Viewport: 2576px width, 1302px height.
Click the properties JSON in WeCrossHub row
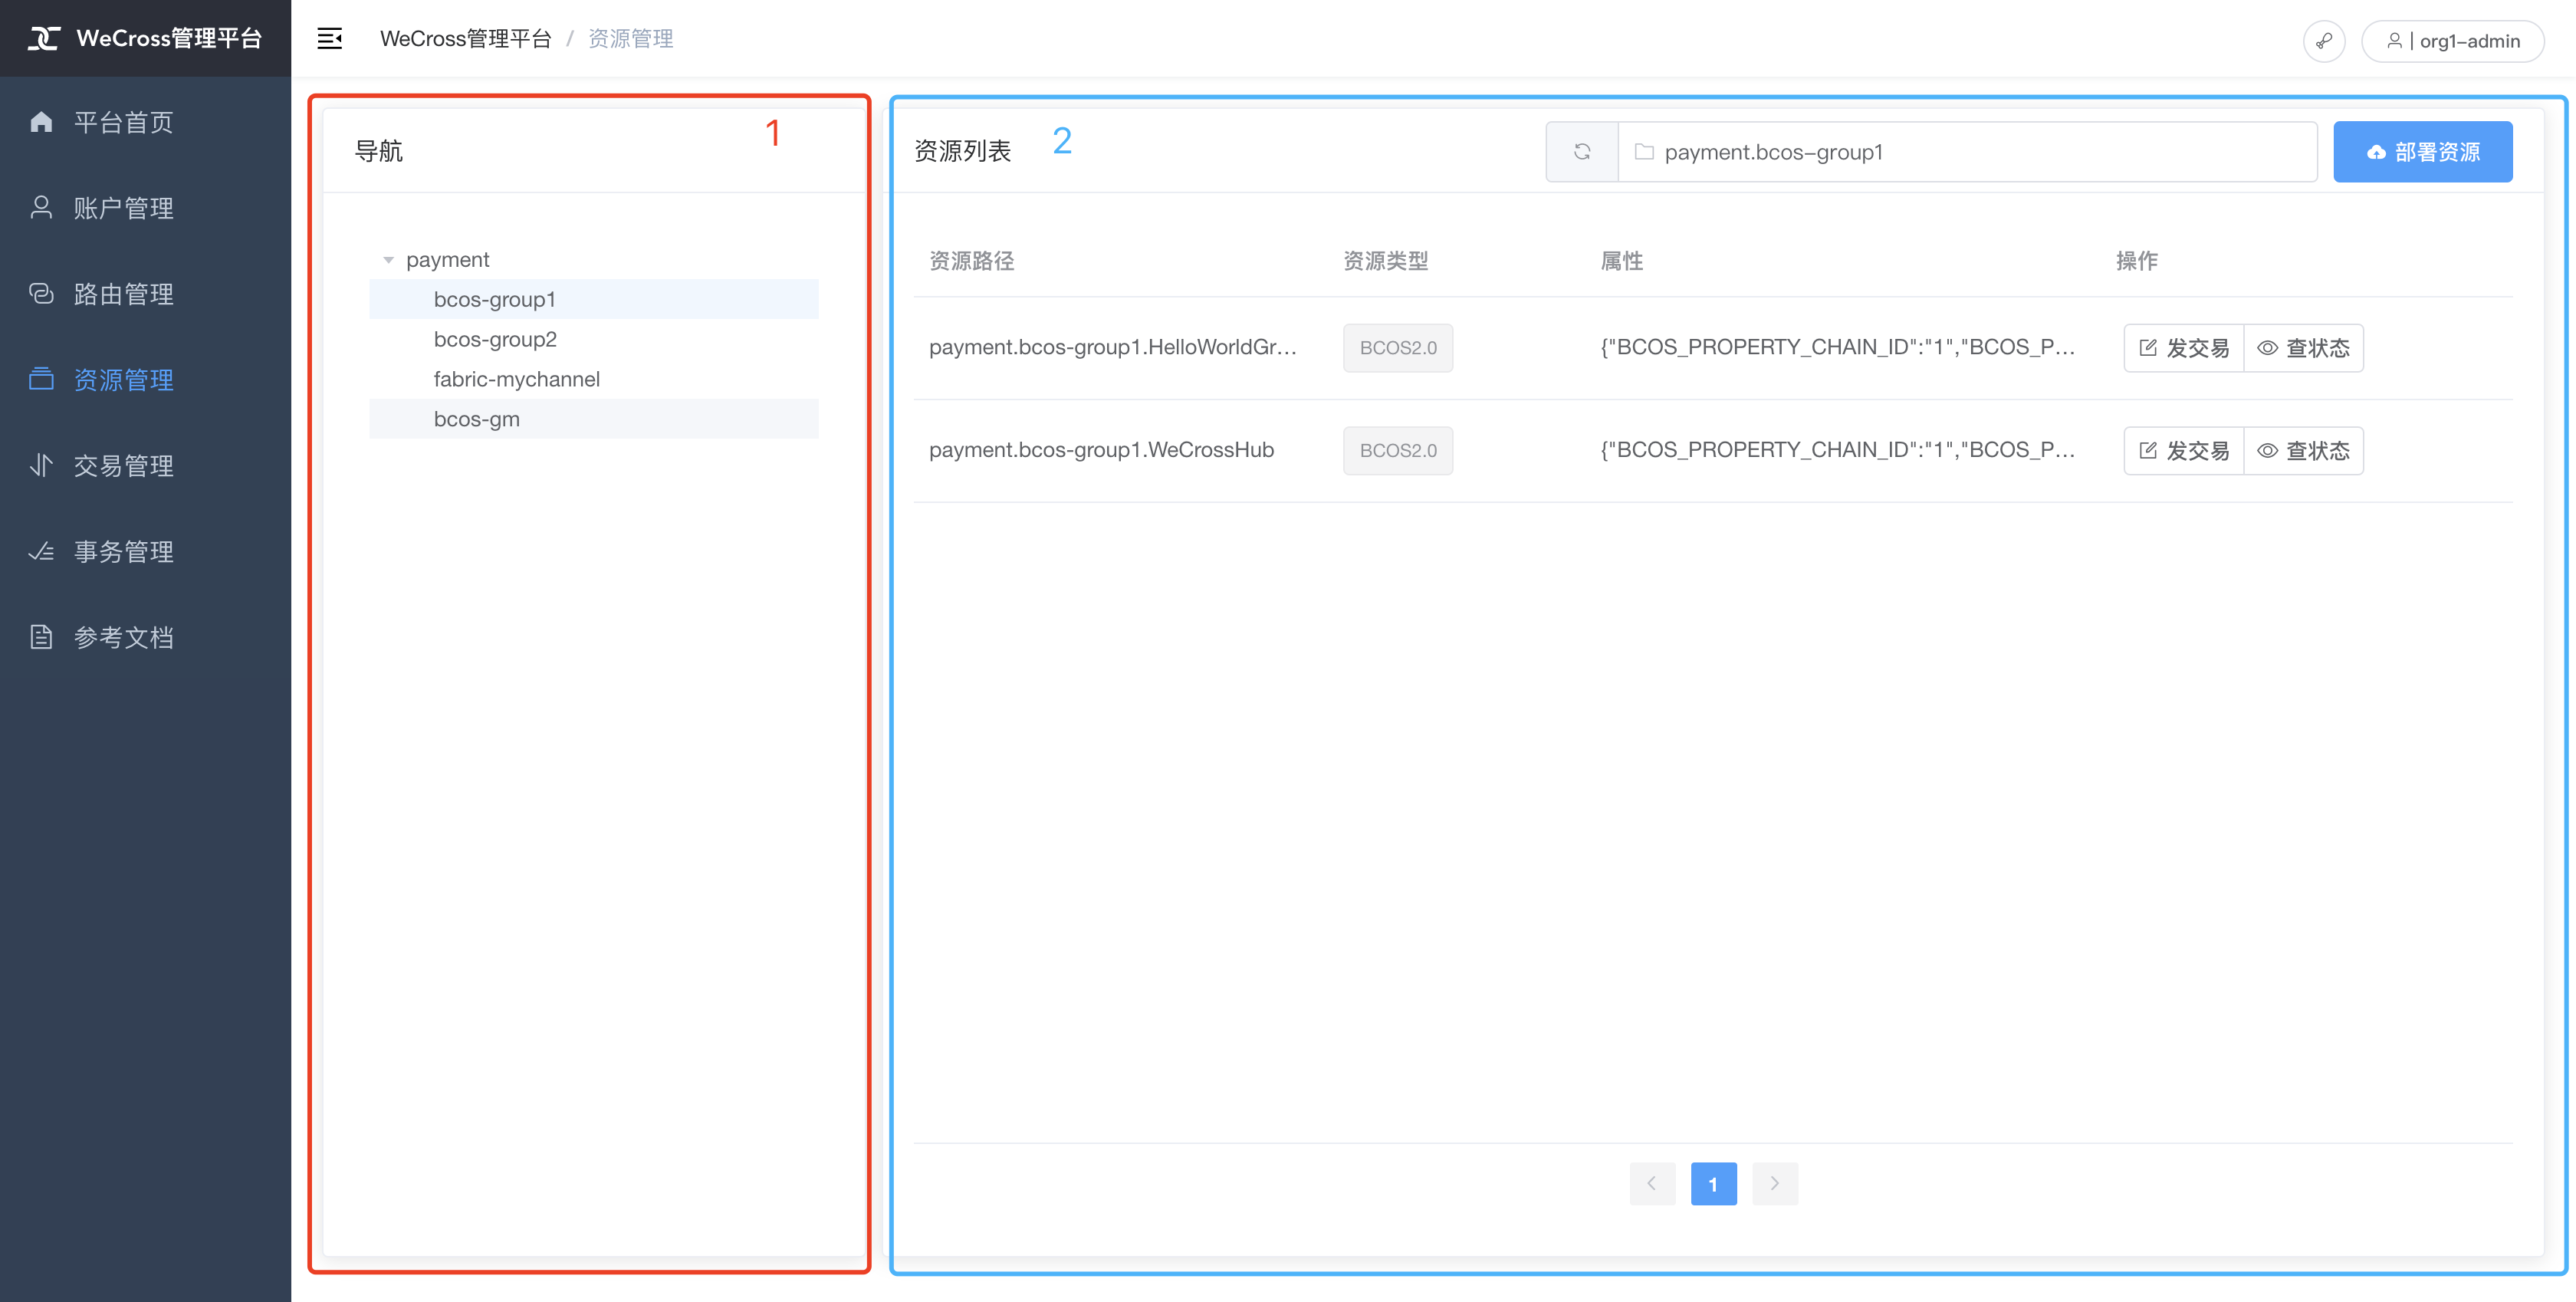point(1837,450)
